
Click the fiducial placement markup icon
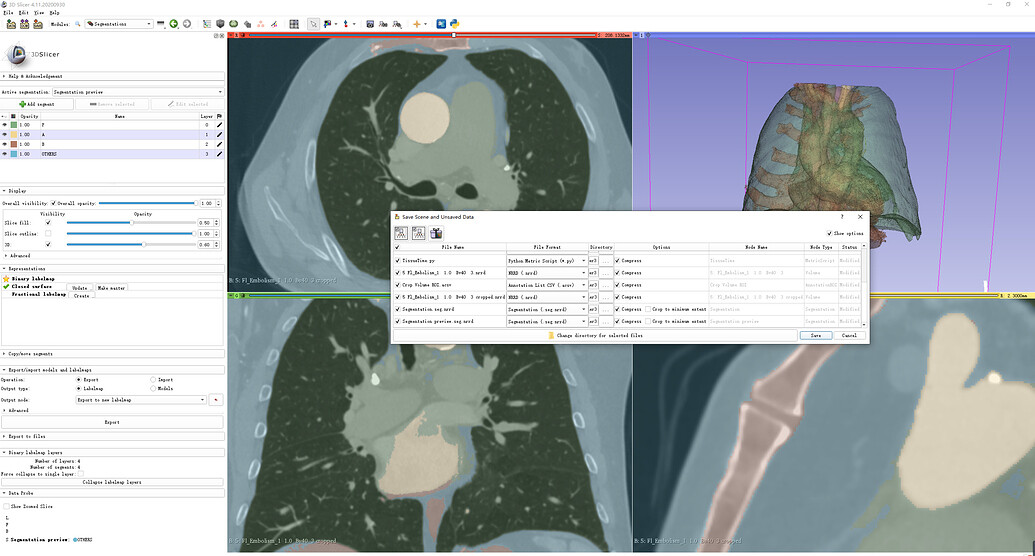point(346,24)
